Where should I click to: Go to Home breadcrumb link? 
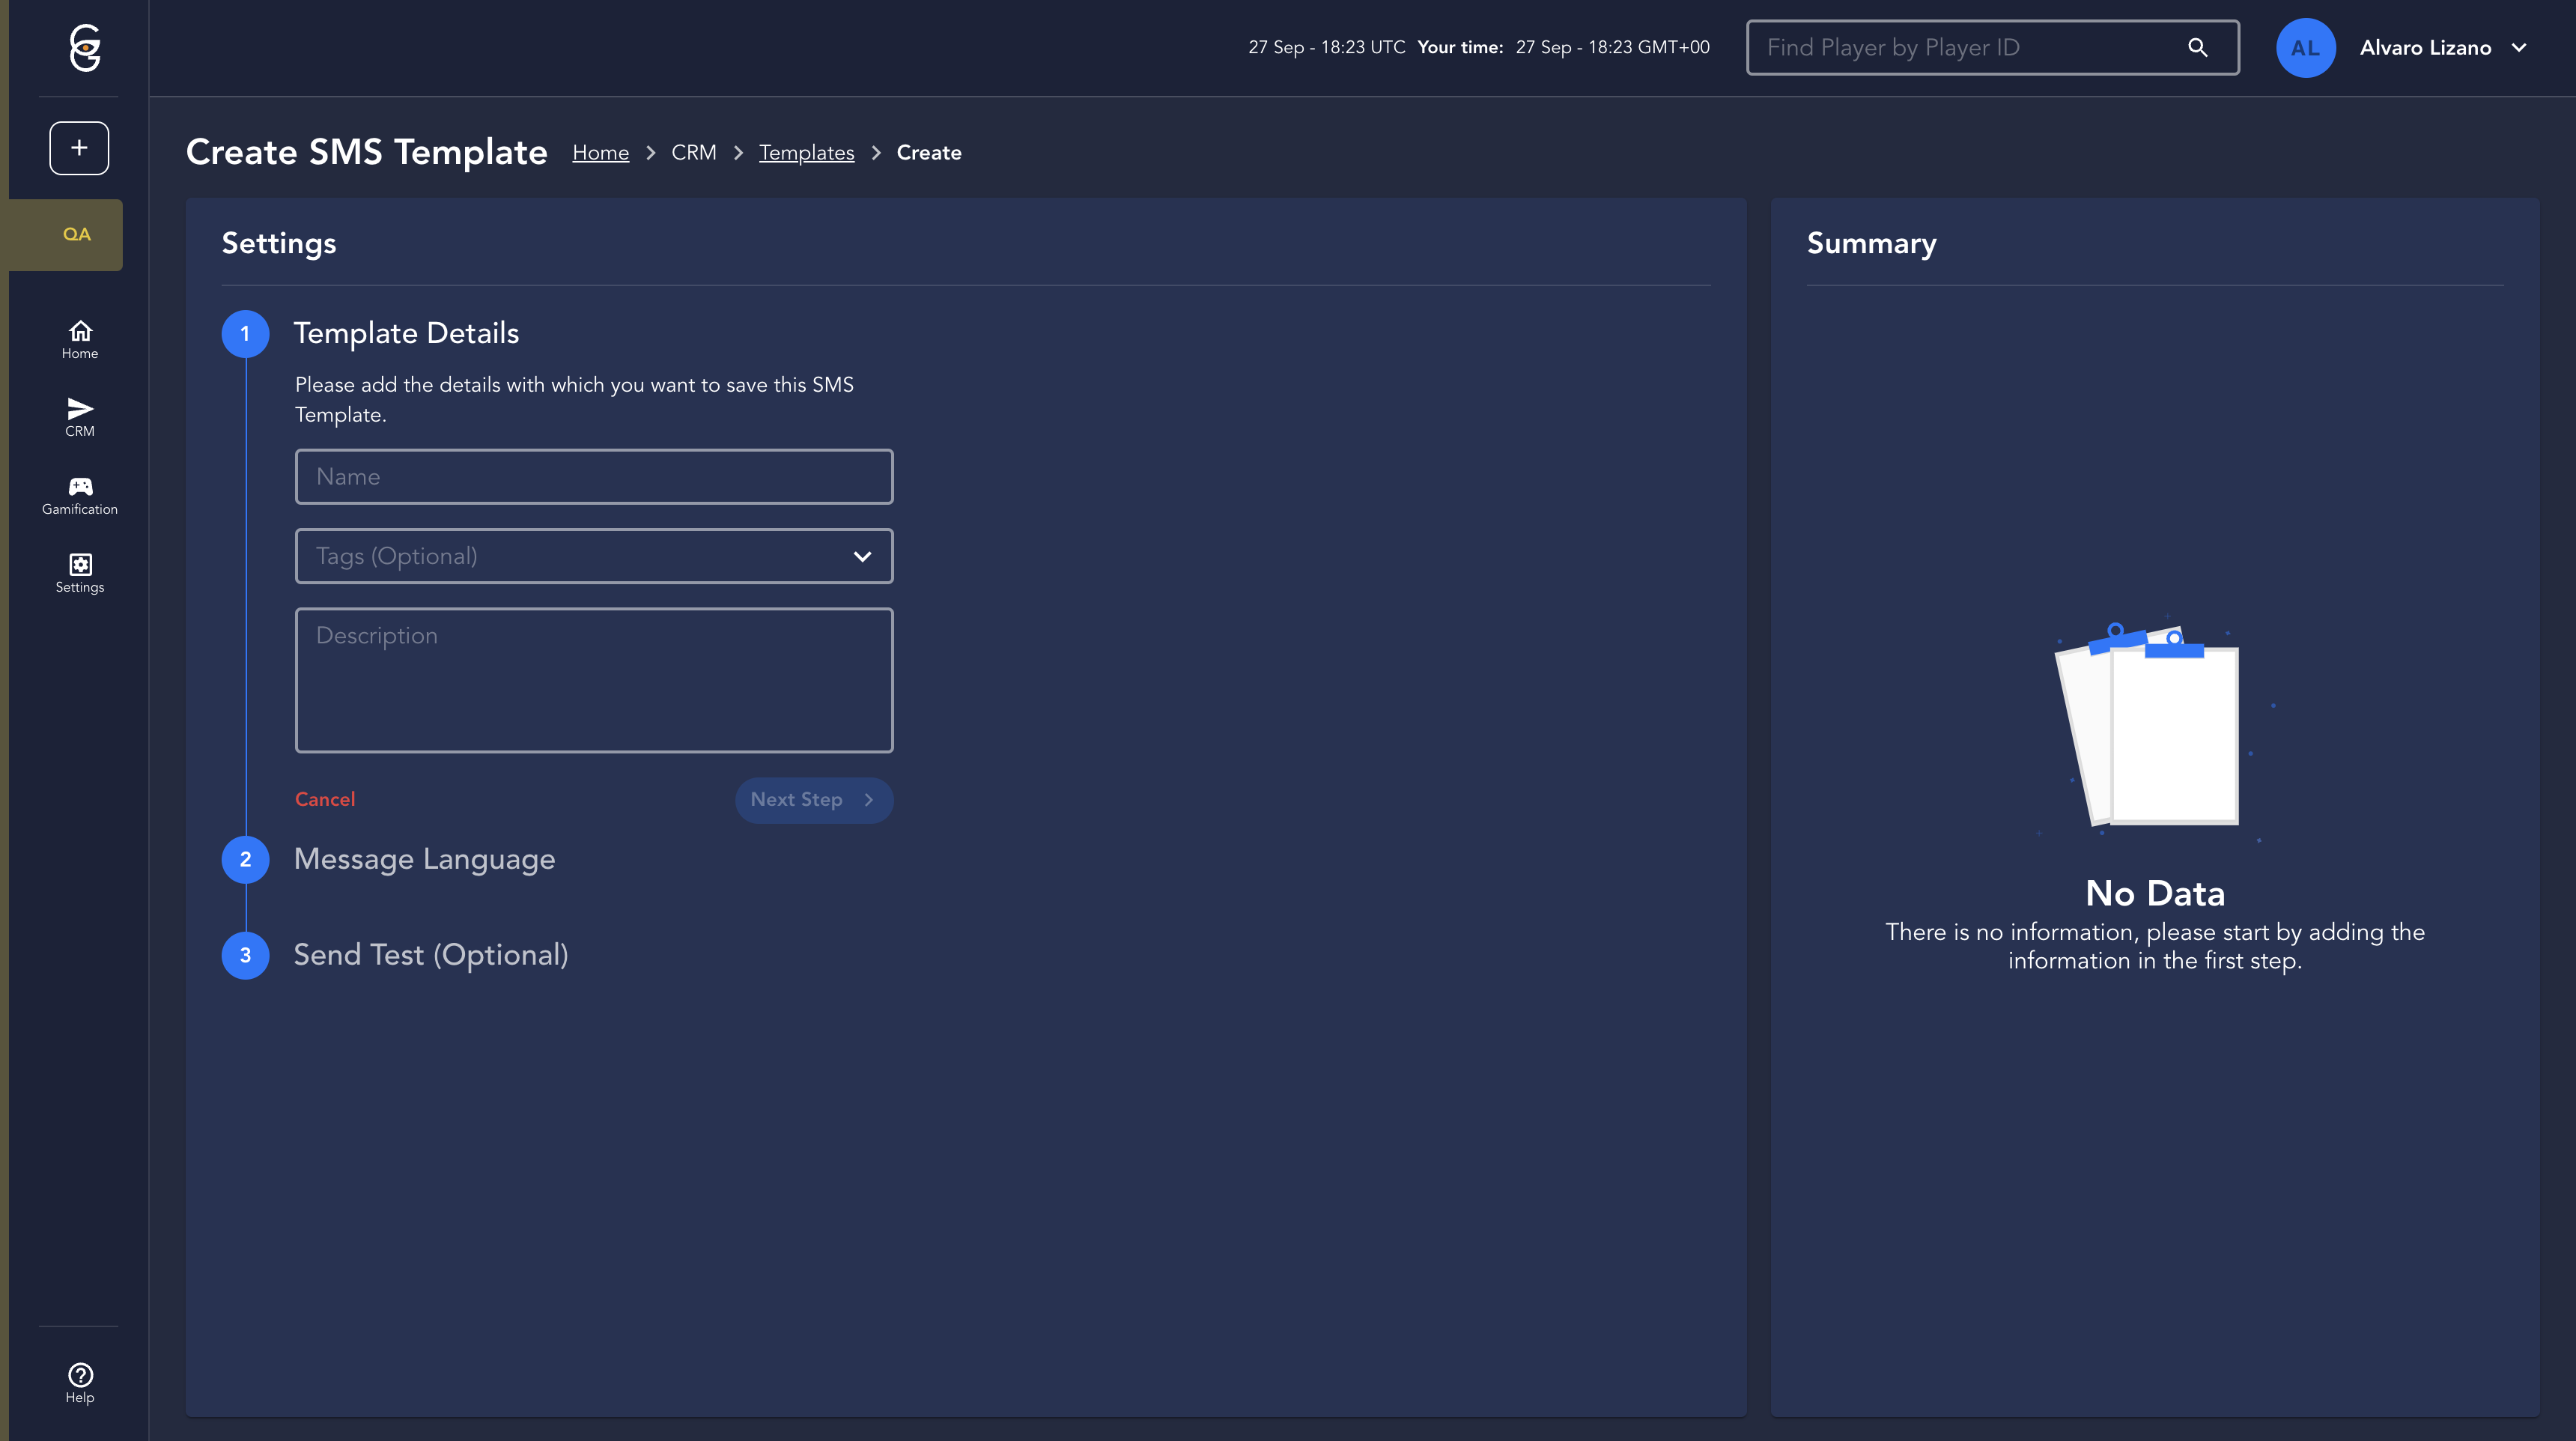point(600,153)
